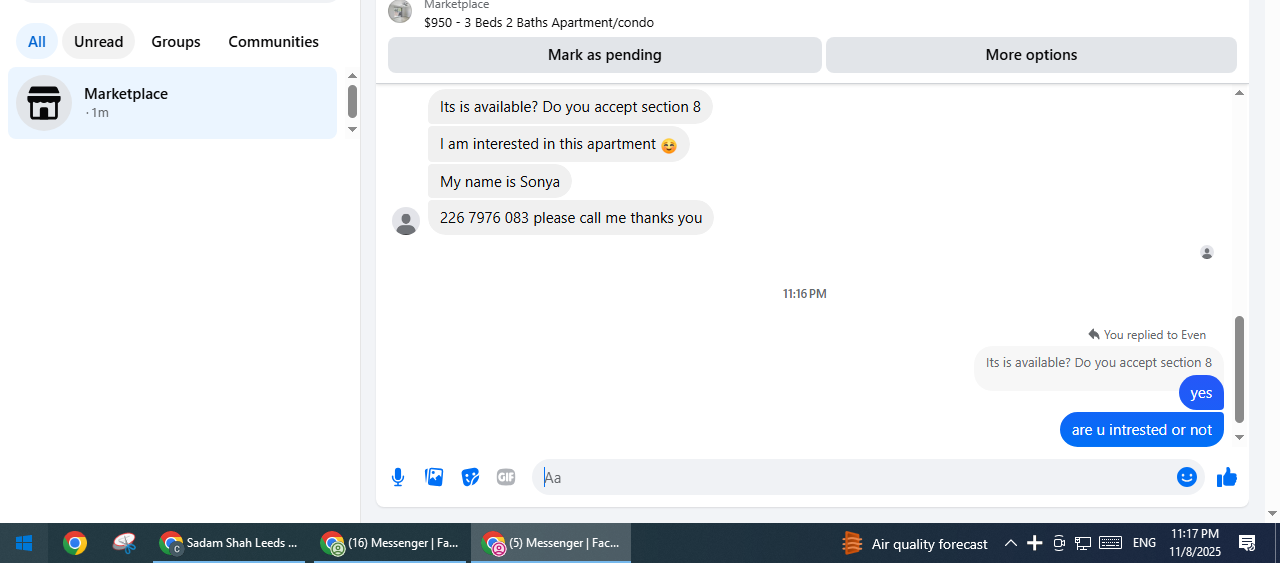This screenshot has height=563, width=1280.
Task: Select the Unread filter tab
Action: tap(98, 42)
